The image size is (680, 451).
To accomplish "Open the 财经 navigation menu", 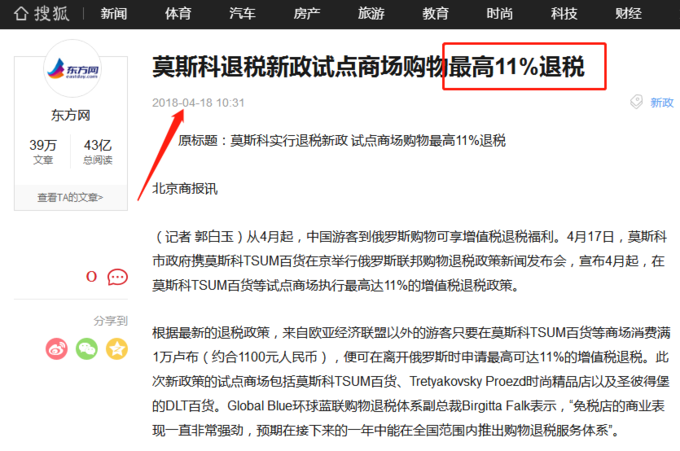I will (x=628, y=14).
